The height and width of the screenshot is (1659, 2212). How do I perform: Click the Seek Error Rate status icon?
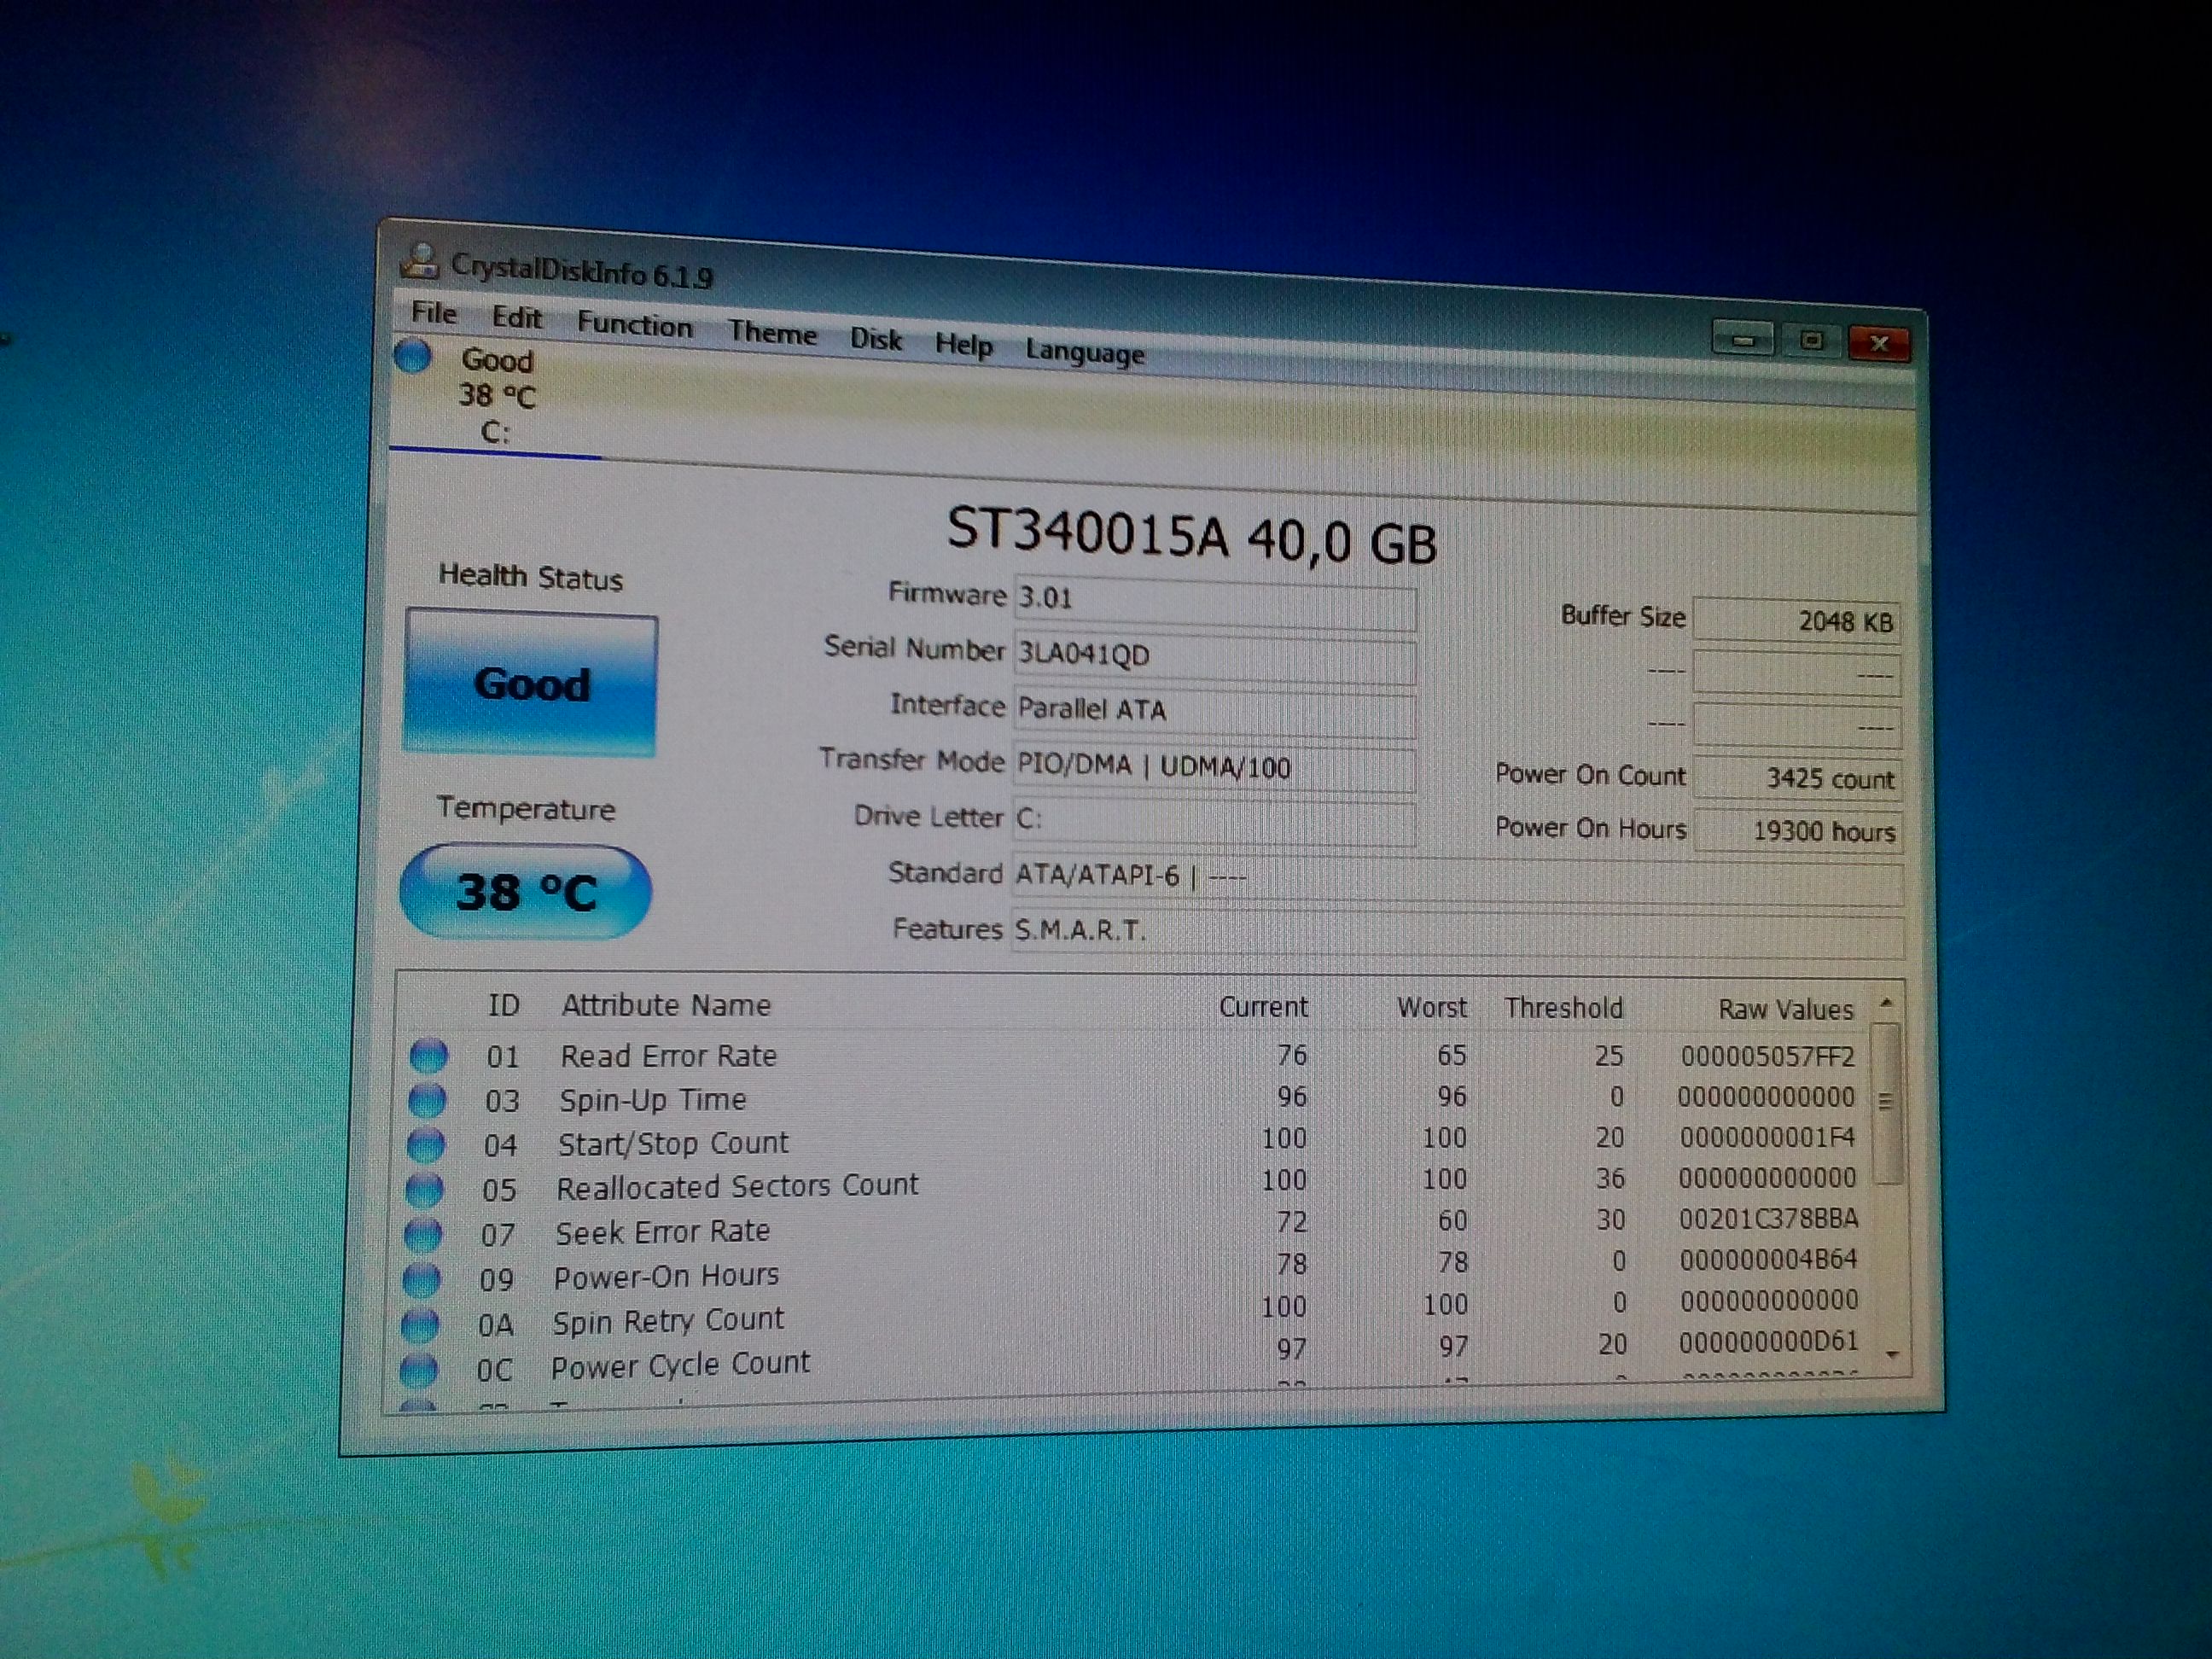[x=422, y=1233]
